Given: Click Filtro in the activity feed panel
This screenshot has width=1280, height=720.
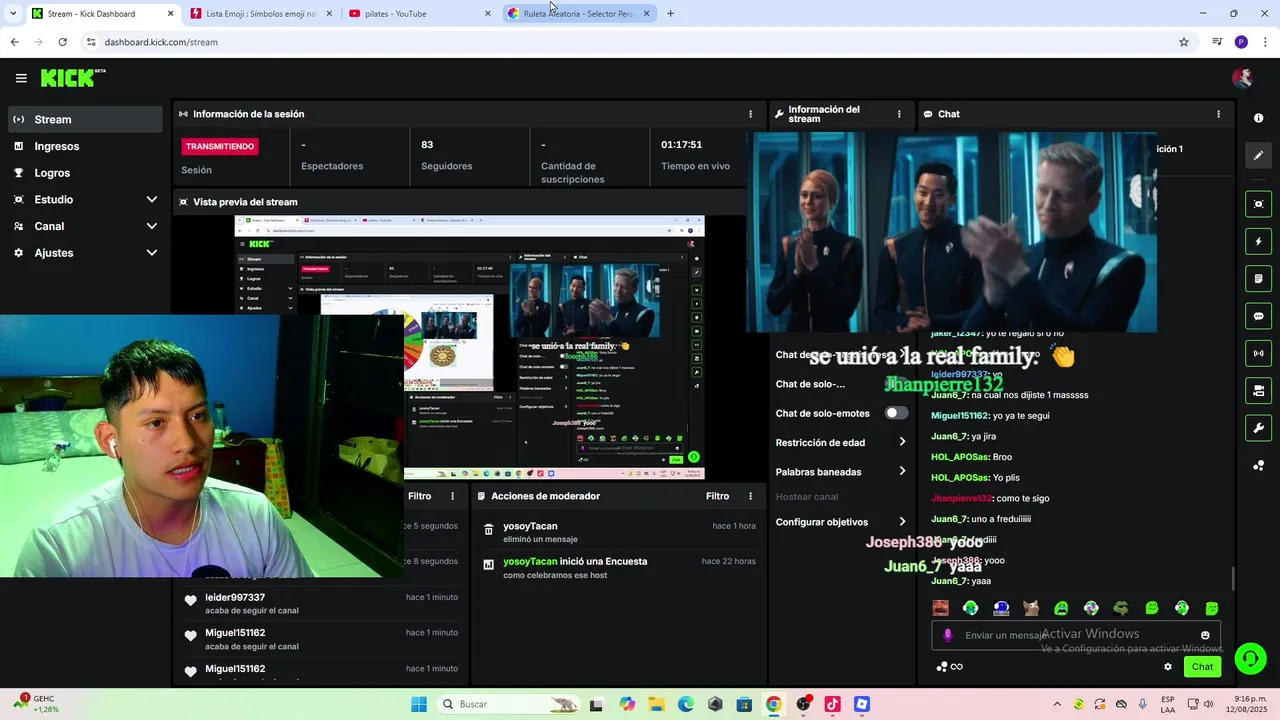Looking at the screenshot, I should [x=419, y=496].
